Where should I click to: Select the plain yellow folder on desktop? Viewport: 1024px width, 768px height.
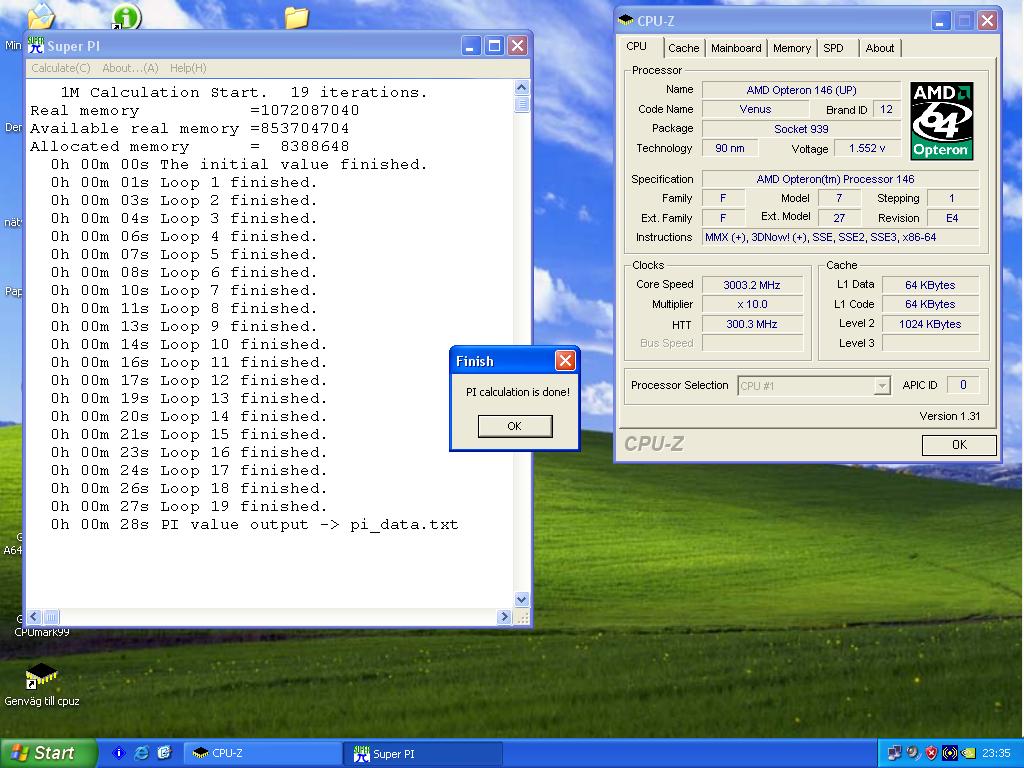click(296, 17)
